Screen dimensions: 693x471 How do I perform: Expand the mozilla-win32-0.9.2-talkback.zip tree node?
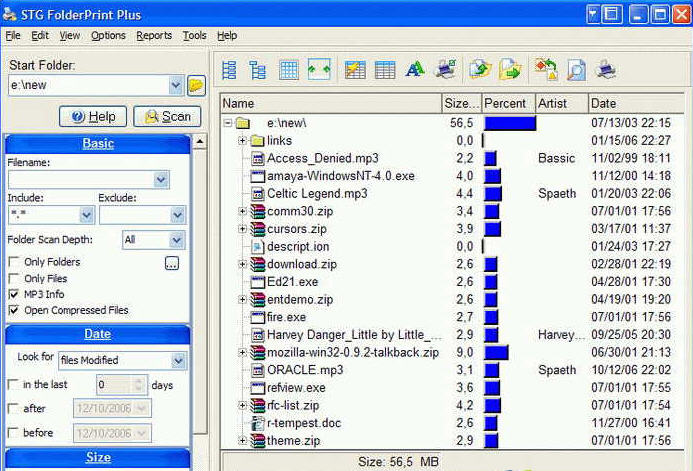pos(243,353)
